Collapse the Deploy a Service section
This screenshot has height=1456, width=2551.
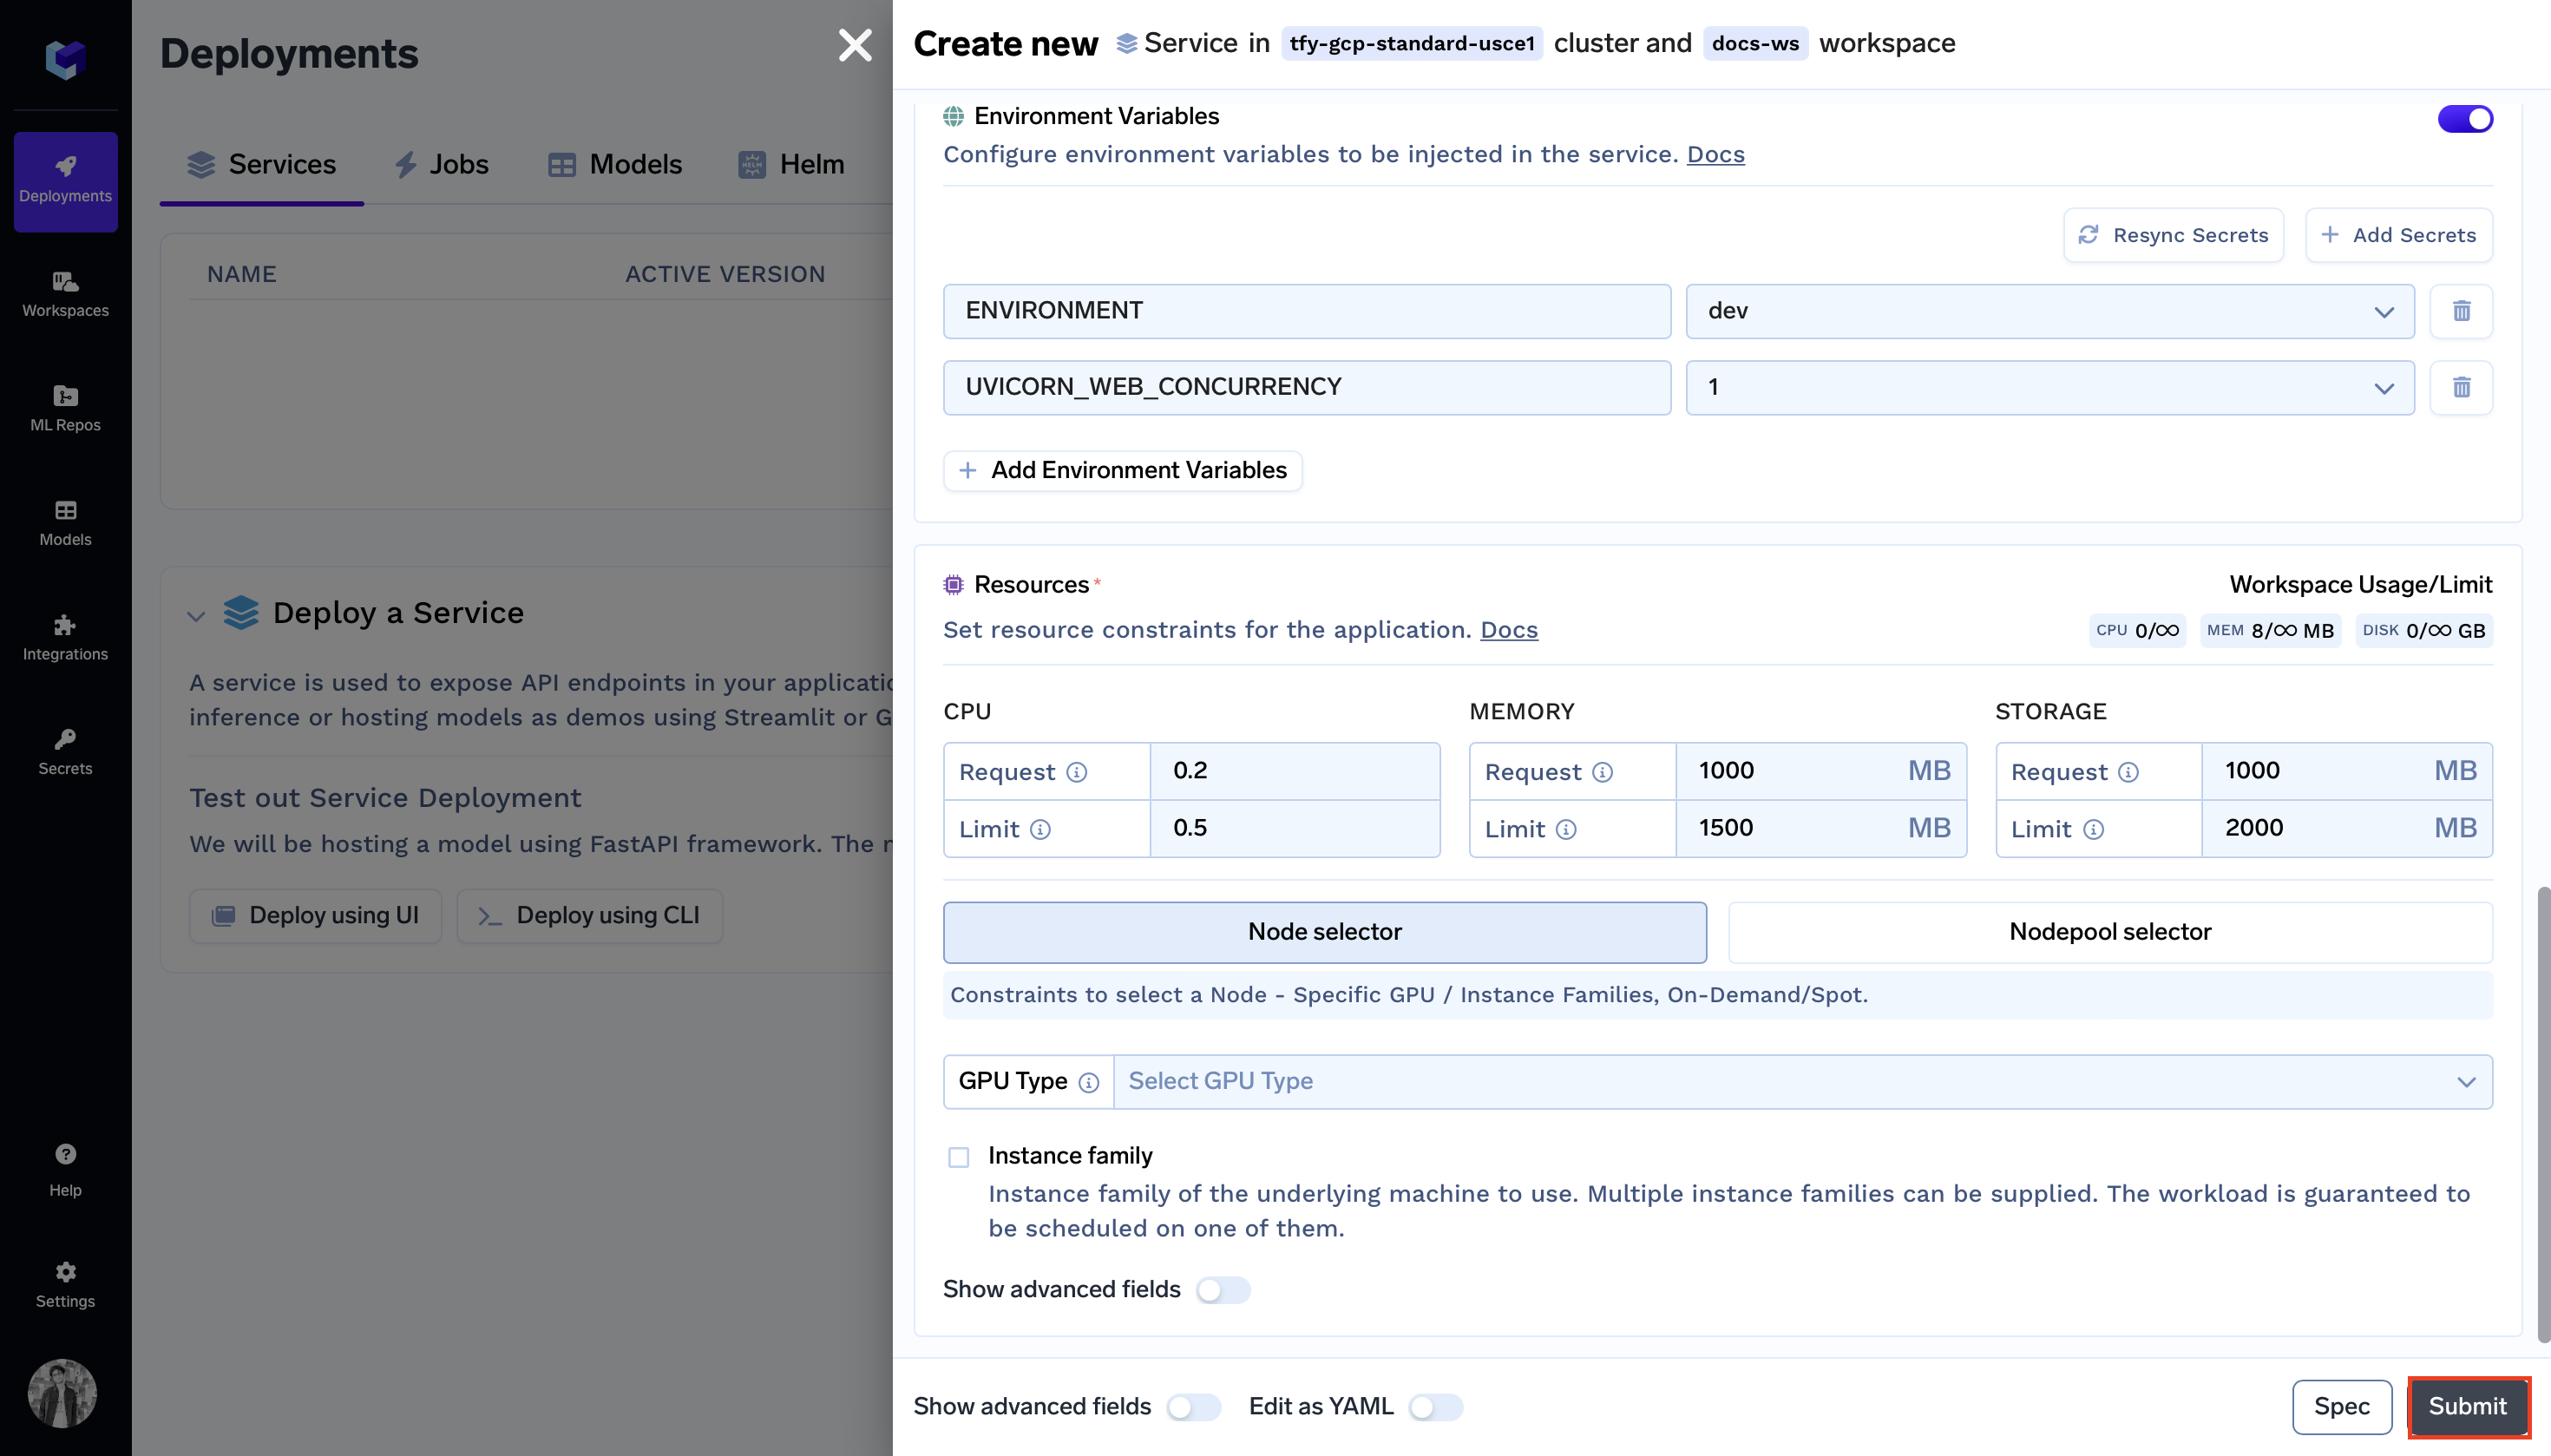click(196, 616)
